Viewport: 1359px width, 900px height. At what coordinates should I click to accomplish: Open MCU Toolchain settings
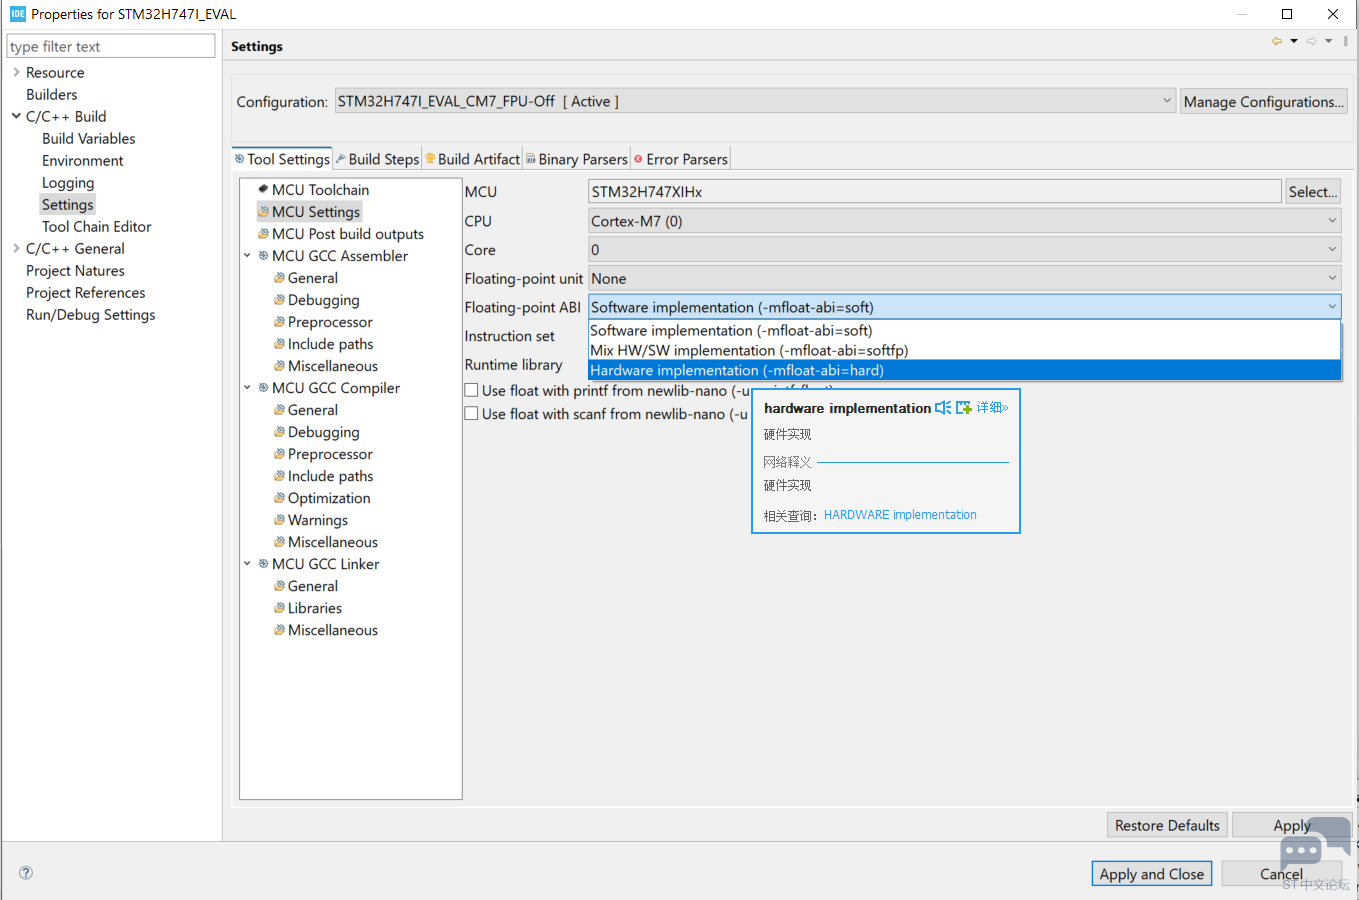(x=320, y=190)
